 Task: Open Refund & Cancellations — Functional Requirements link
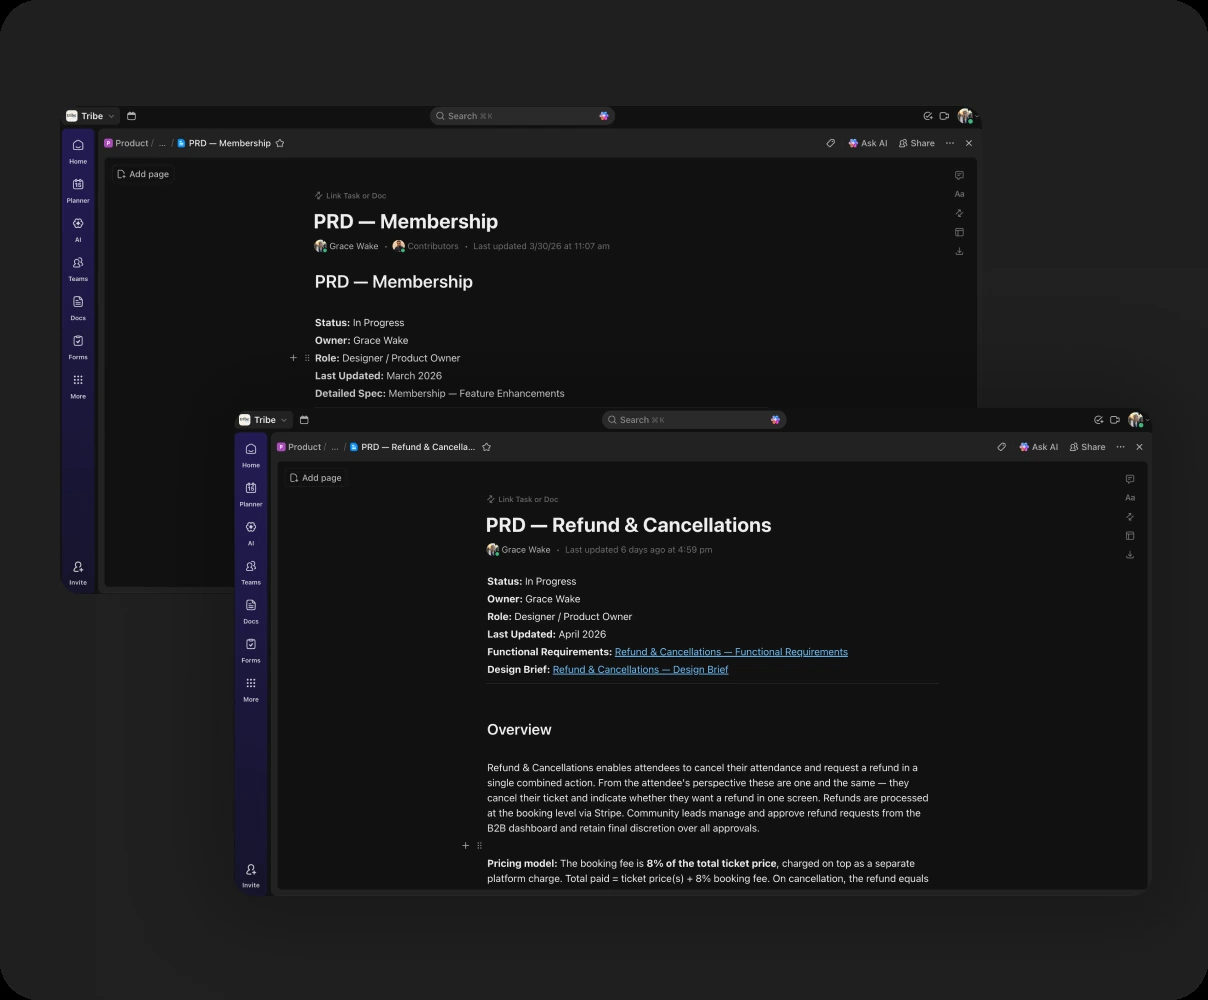click(731, 652)
